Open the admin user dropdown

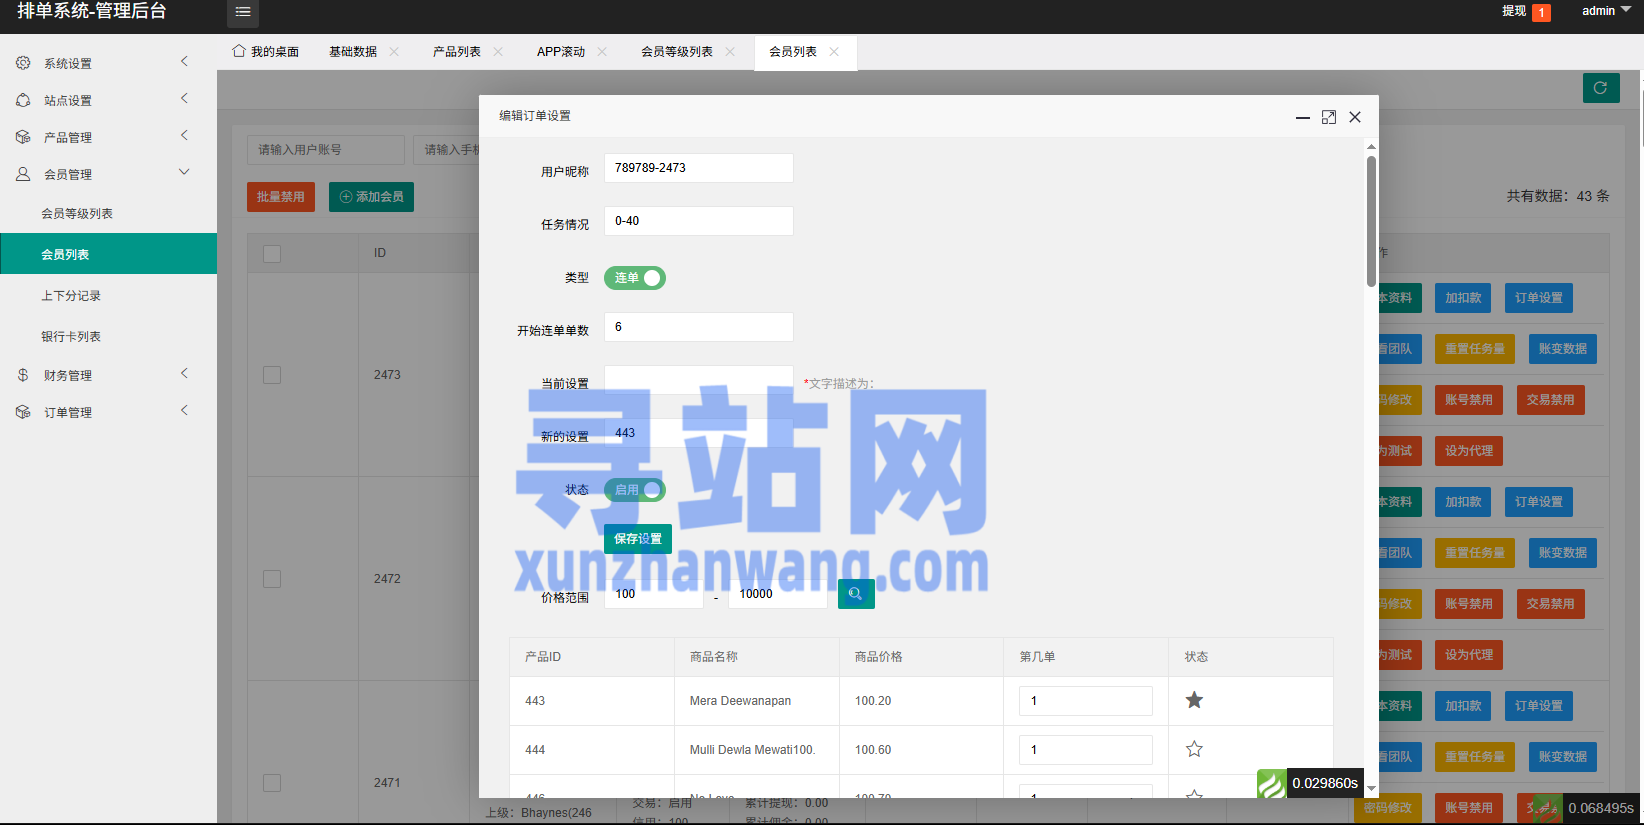pos(1605,11)
